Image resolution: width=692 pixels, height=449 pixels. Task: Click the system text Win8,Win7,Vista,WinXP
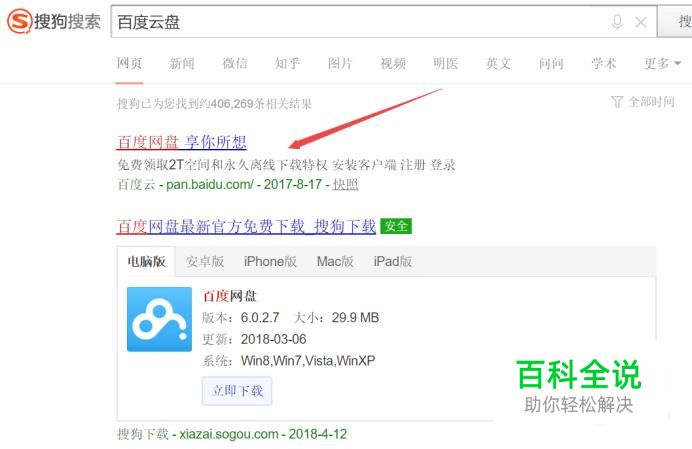(x=308, y=361)
